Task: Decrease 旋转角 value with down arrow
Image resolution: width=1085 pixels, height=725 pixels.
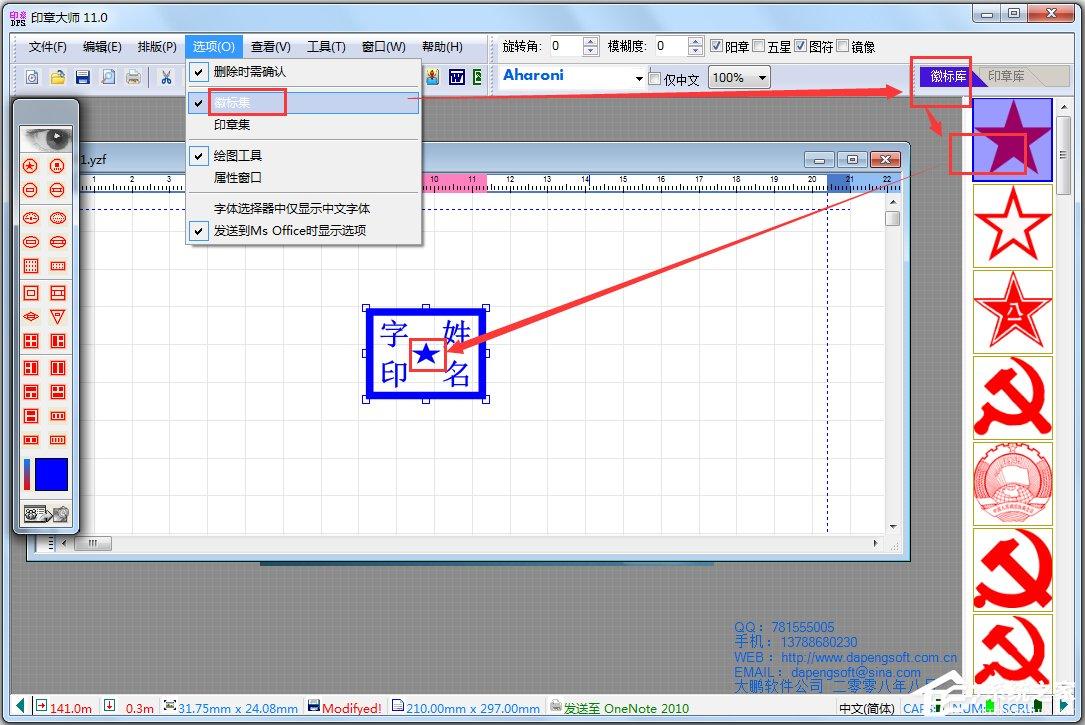Action: click(x=590, y=51)
